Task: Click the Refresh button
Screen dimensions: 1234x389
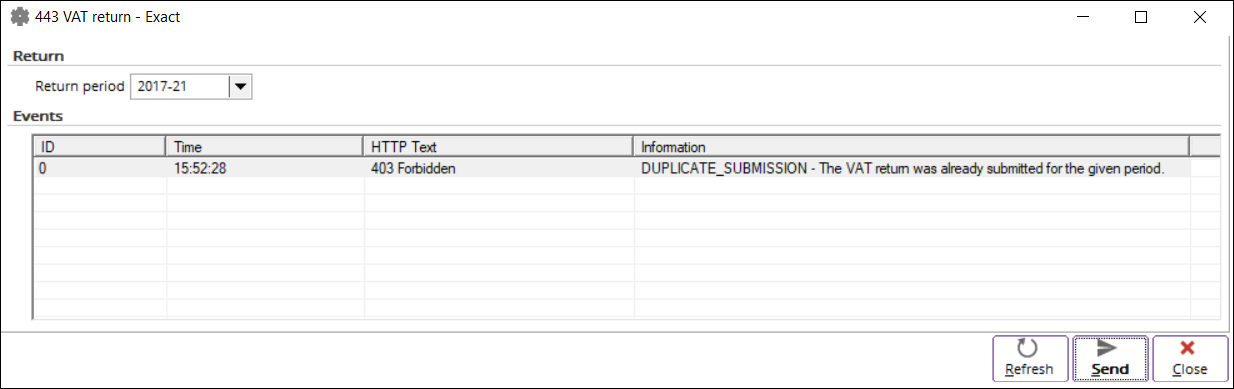Action: click(x=1029, y=358)
